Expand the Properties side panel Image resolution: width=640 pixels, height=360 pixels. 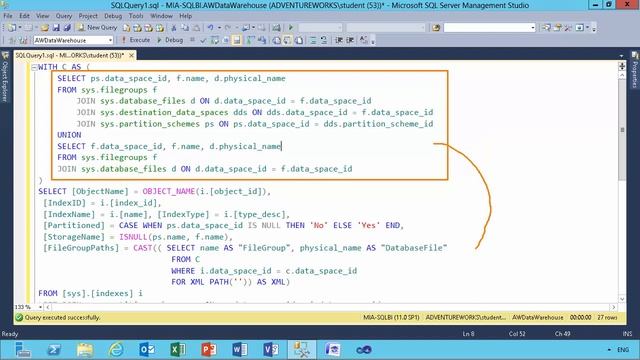[635, 69]
